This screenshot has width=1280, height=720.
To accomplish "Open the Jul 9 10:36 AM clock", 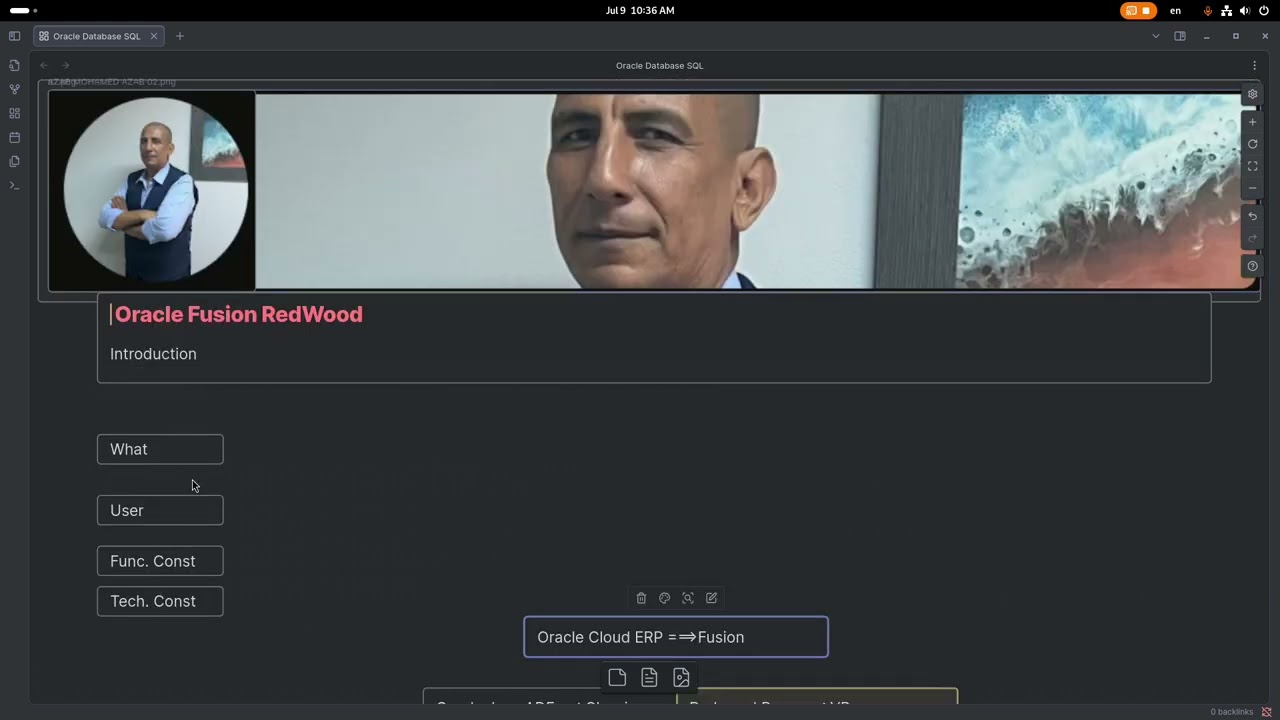I will tap(640, 10).
